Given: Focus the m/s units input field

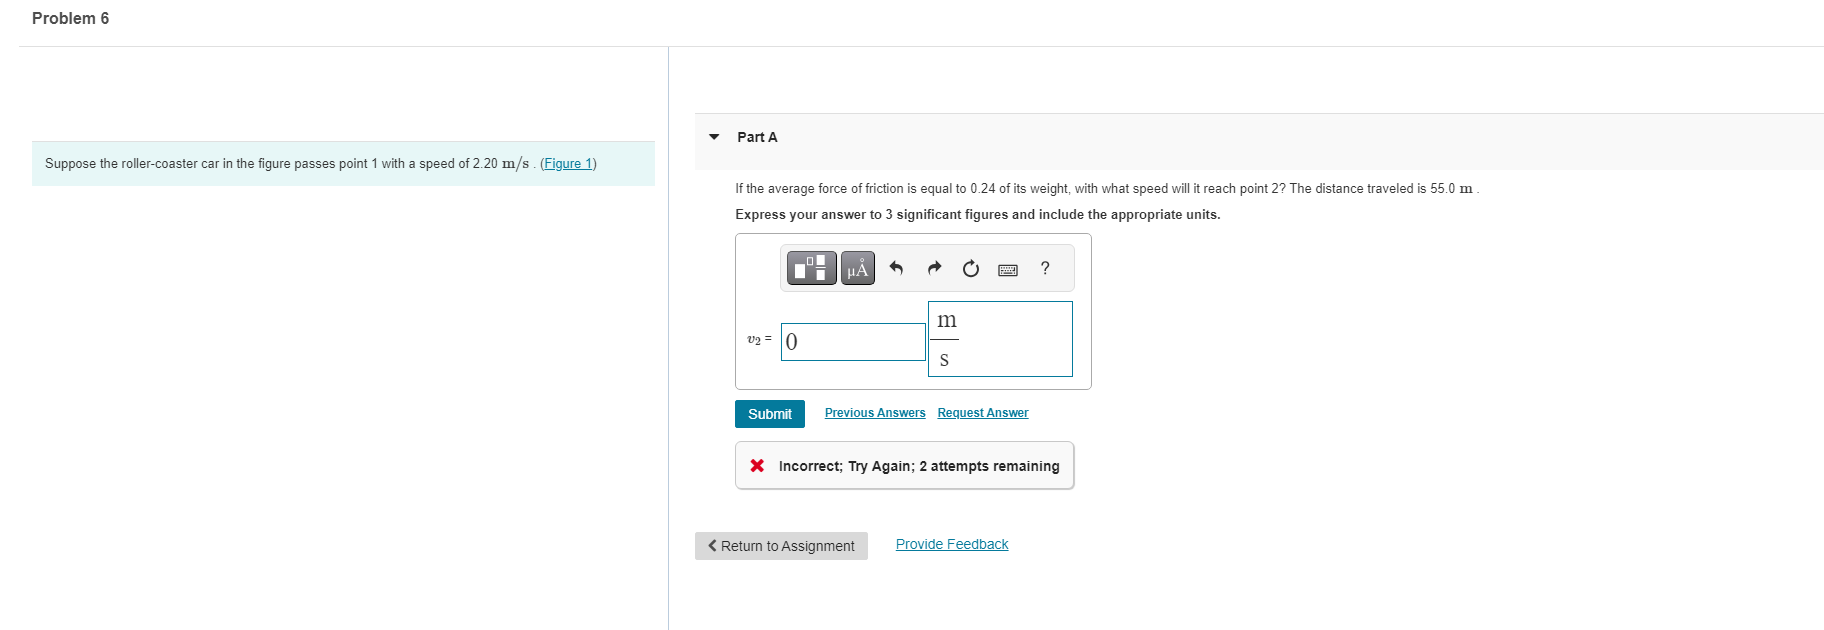Looking at the screenshot, I should pos(1000,339).
